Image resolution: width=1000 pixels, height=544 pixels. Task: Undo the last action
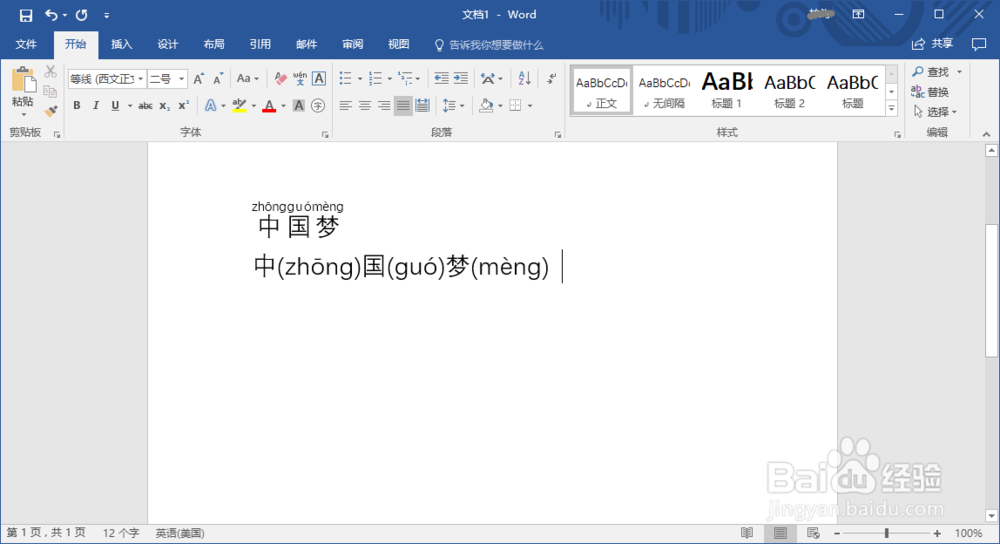coord(51,15)
